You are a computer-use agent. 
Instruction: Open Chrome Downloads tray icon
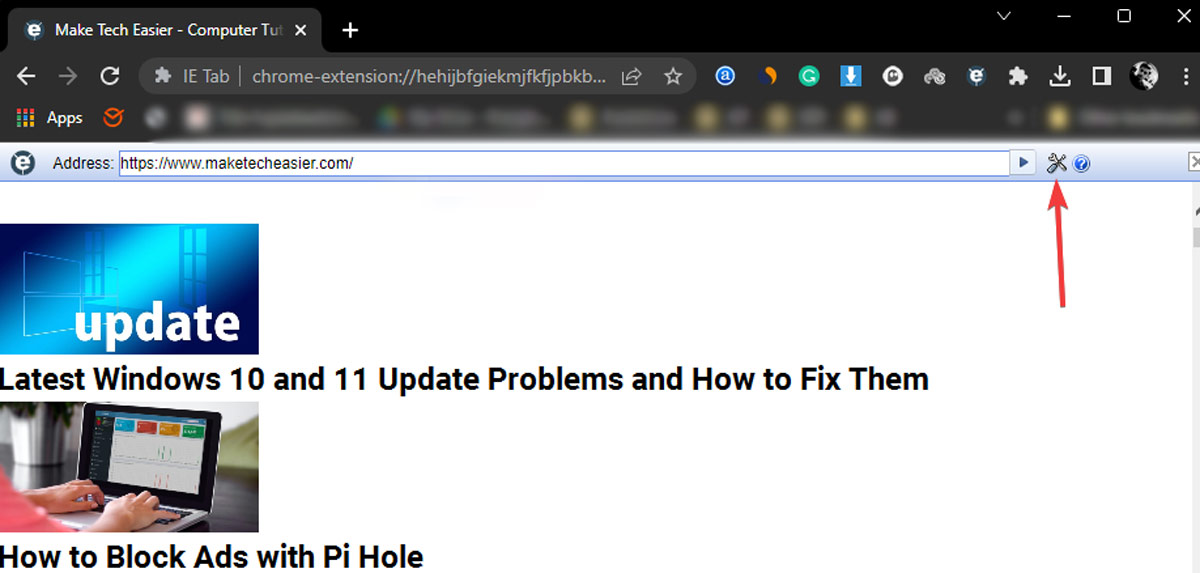(1060, 76)
